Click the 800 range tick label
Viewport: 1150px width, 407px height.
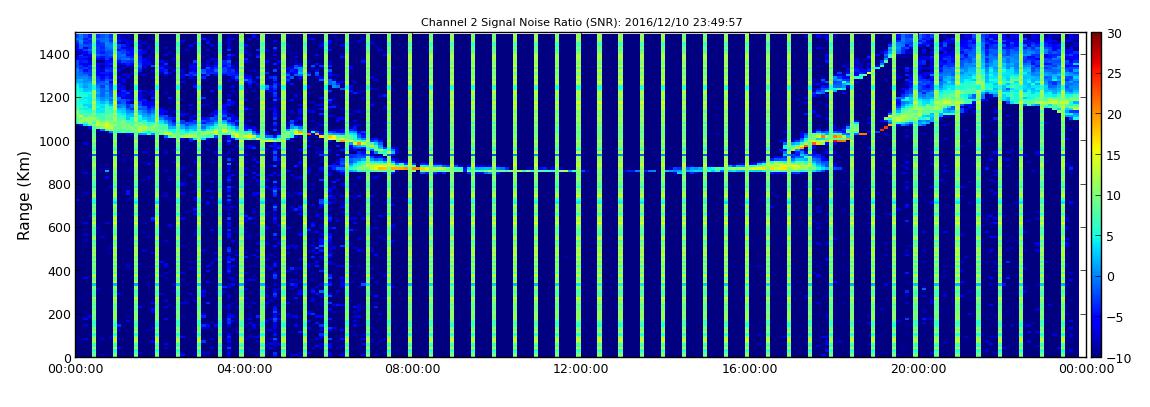[x=59, y=184]
